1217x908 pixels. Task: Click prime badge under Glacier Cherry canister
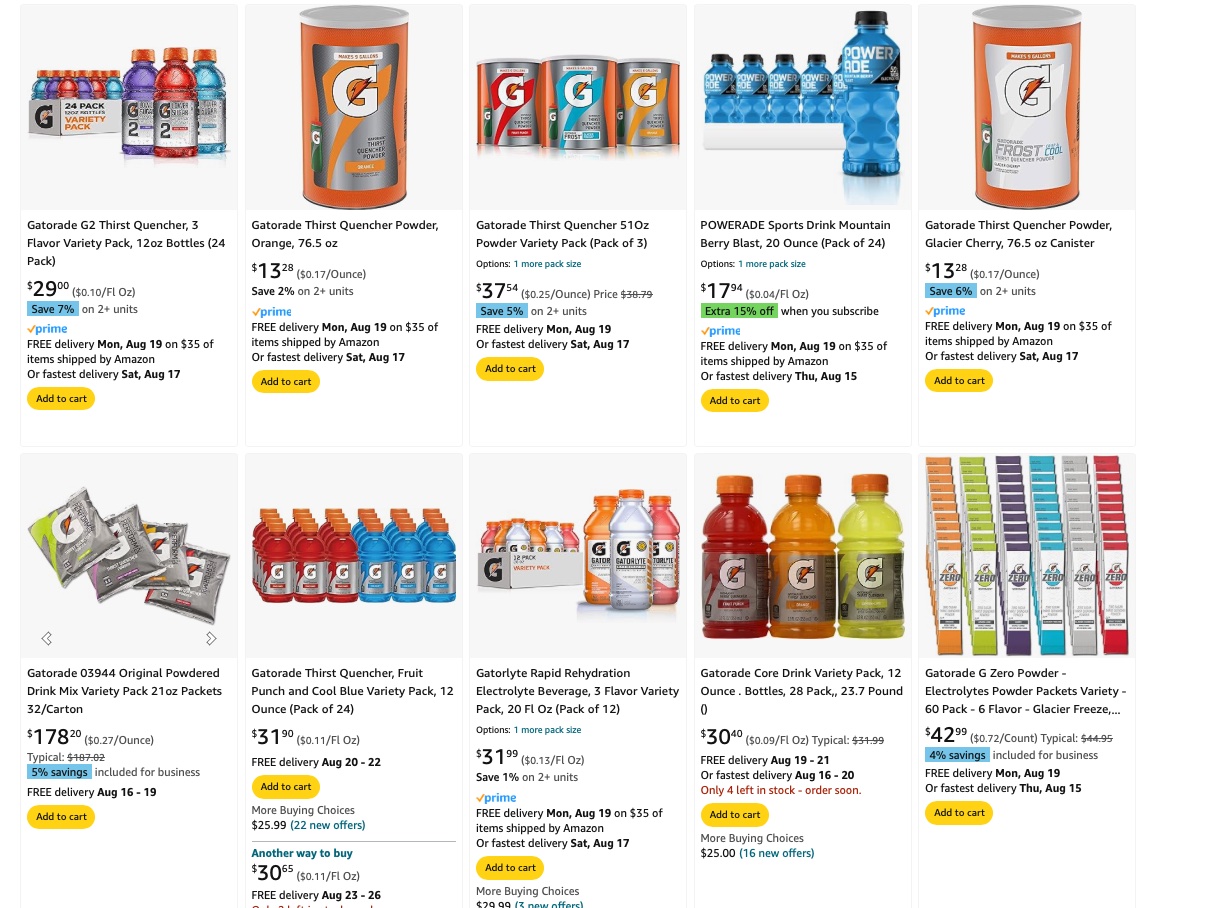click(945, 311)
